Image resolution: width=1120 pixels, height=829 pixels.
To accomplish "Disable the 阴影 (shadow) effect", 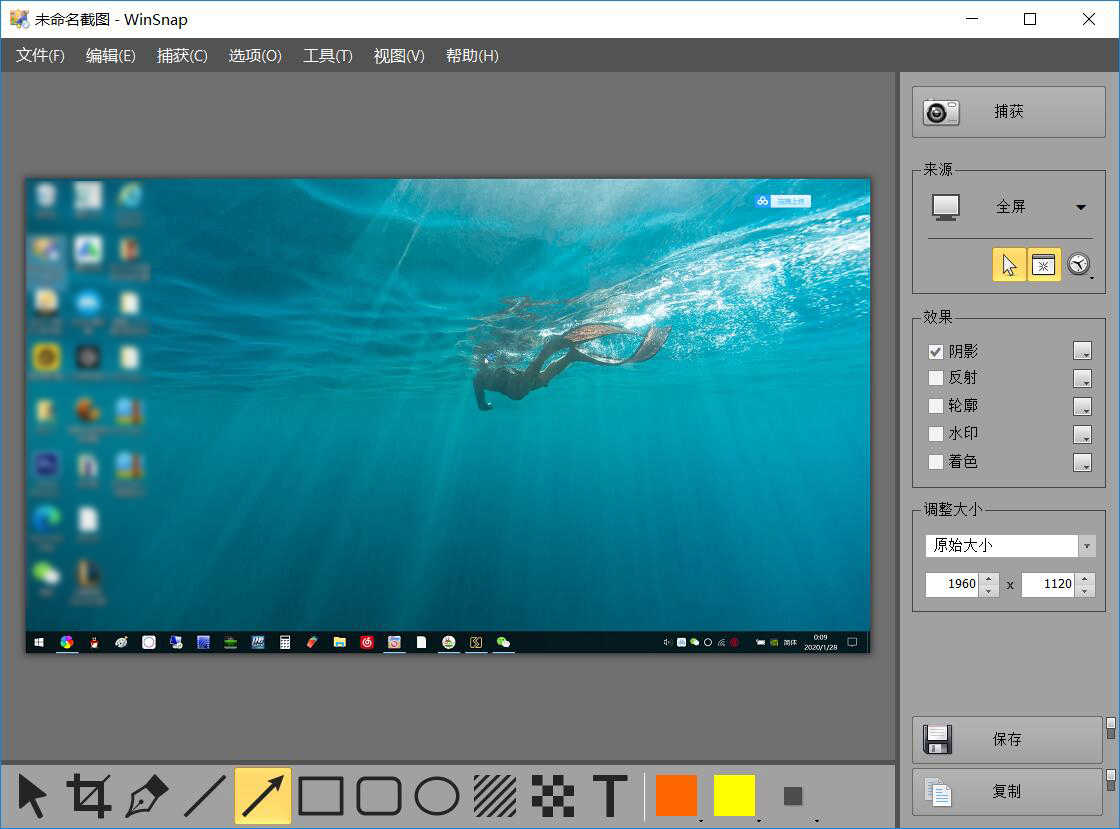I will pos(935,351).
